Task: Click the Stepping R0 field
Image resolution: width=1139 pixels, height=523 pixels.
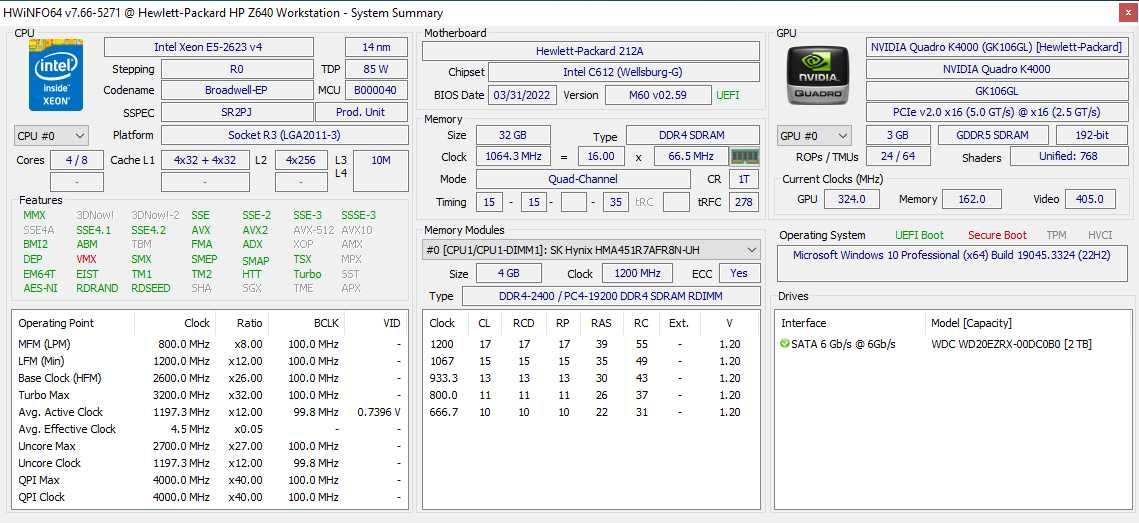Action: (x=237, y=69)
